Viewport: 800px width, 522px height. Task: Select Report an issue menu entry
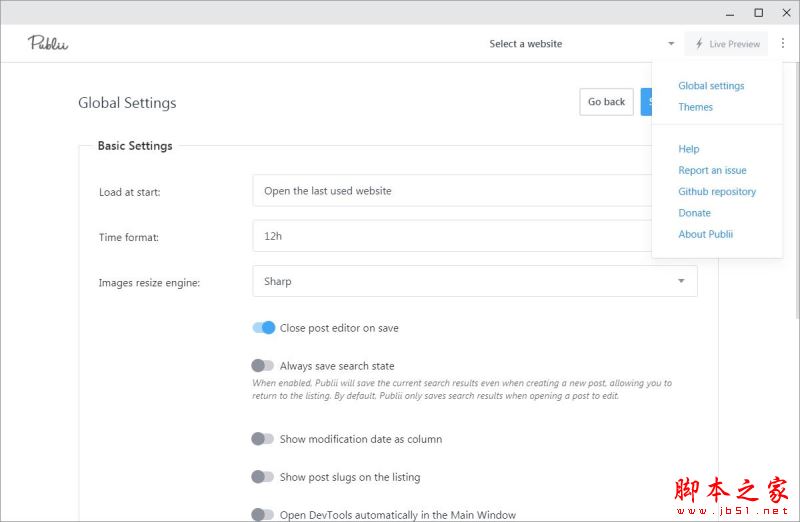(x=712, y=170)
